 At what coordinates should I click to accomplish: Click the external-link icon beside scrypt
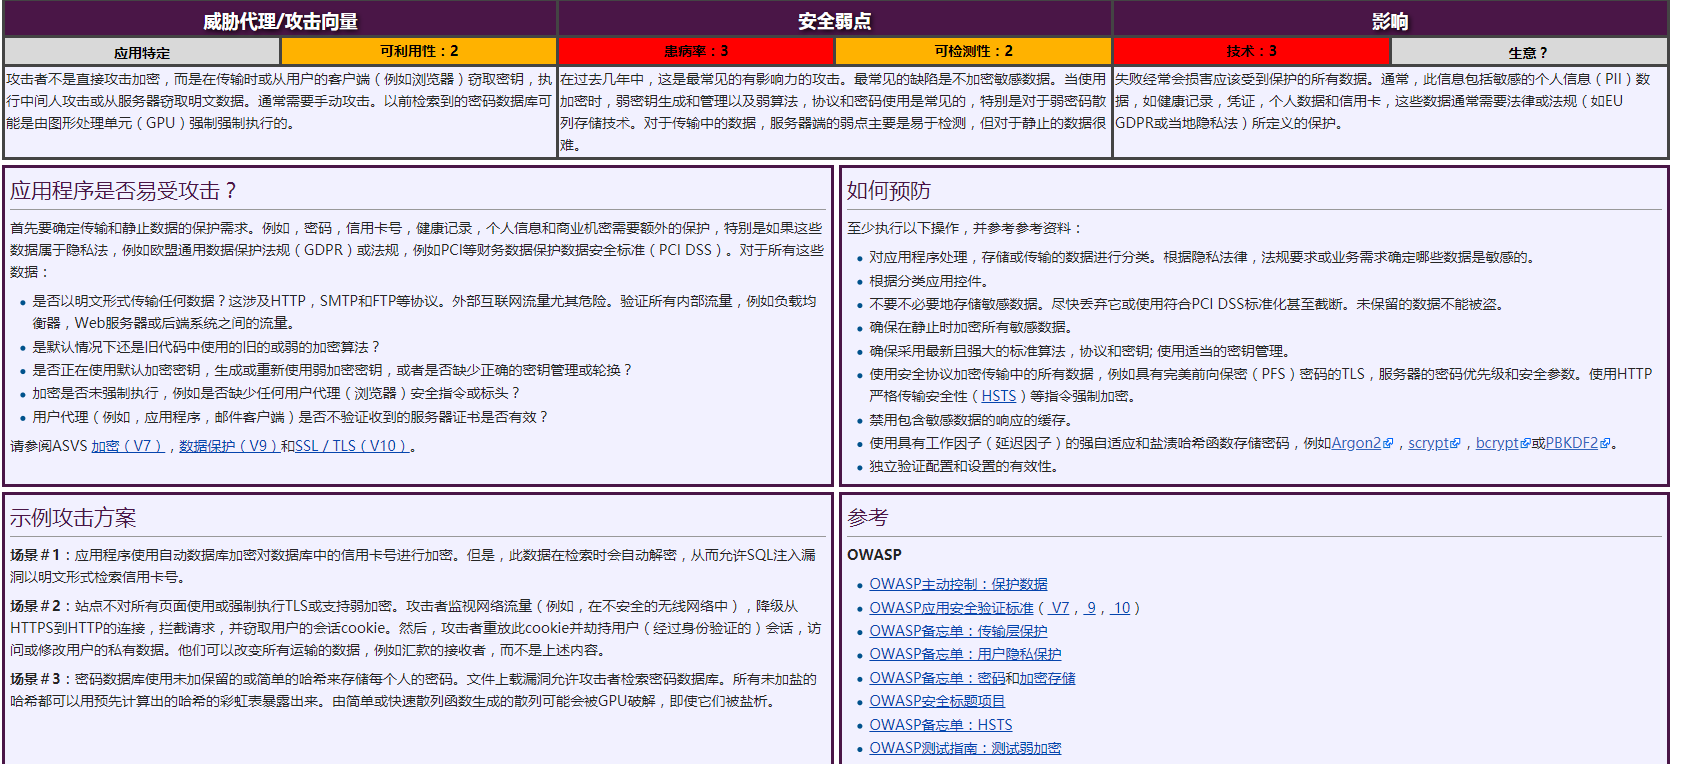coord(1455,444)
